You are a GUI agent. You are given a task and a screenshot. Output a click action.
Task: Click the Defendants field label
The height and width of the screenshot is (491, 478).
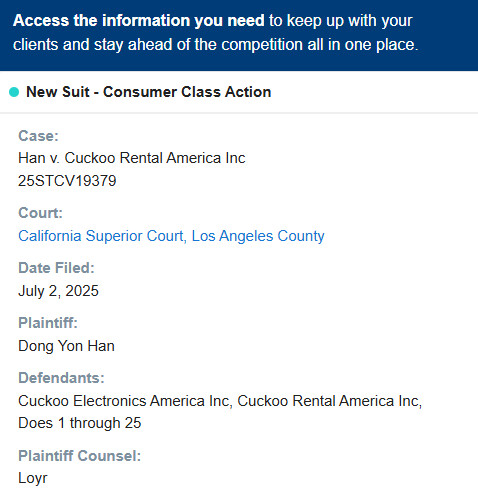coord(61,378)
